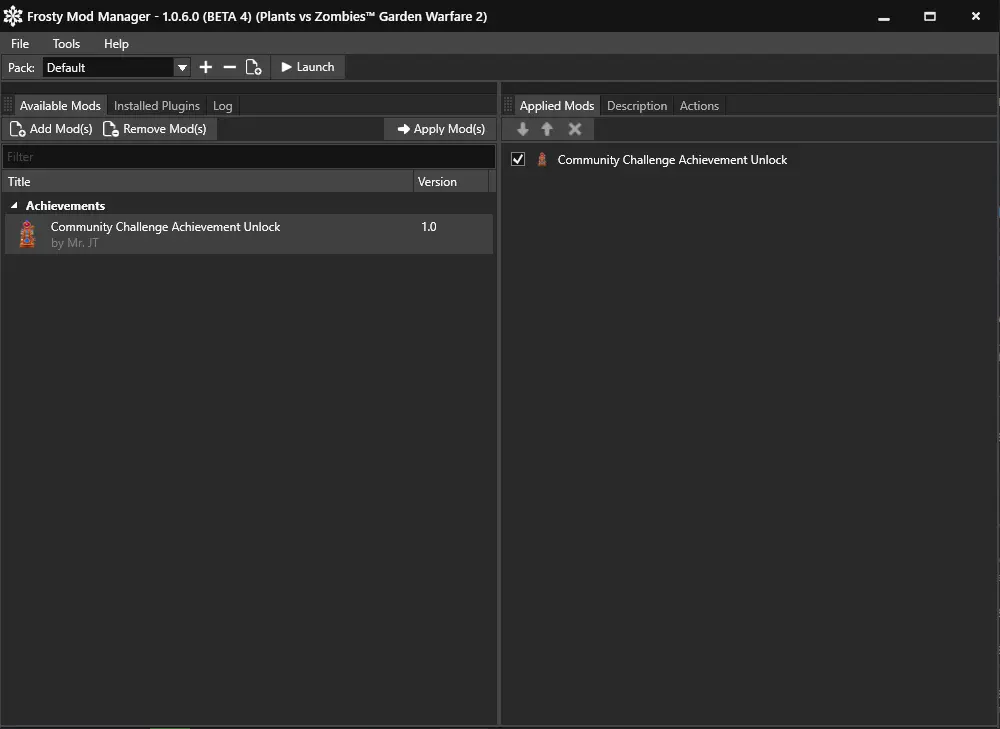Open the File menu
Screen dimensions: 1000x729
(20, 43)
